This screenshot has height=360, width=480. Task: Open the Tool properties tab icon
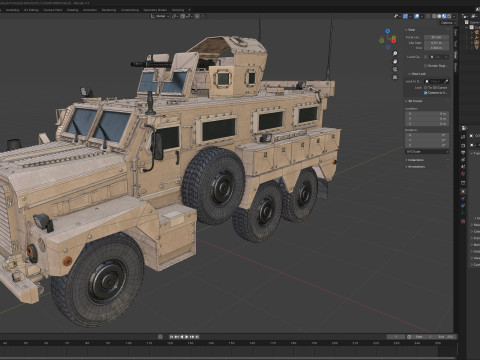(x=463, y=137)
